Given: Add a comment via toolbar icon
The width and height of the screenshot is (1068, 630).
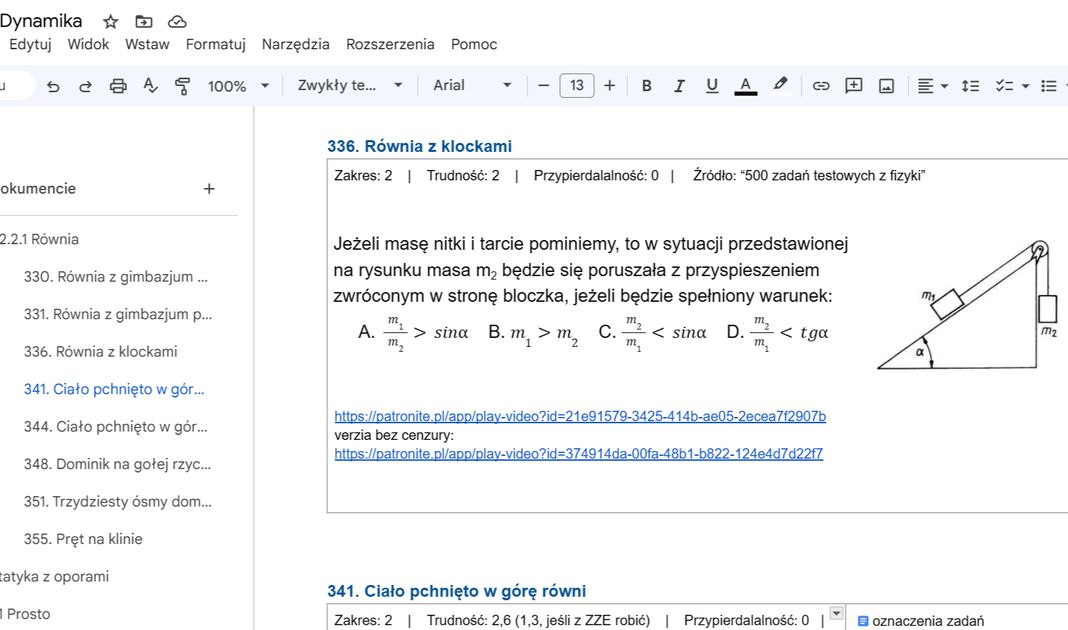Looking at the screenshot, I should [x=853, y=86].
